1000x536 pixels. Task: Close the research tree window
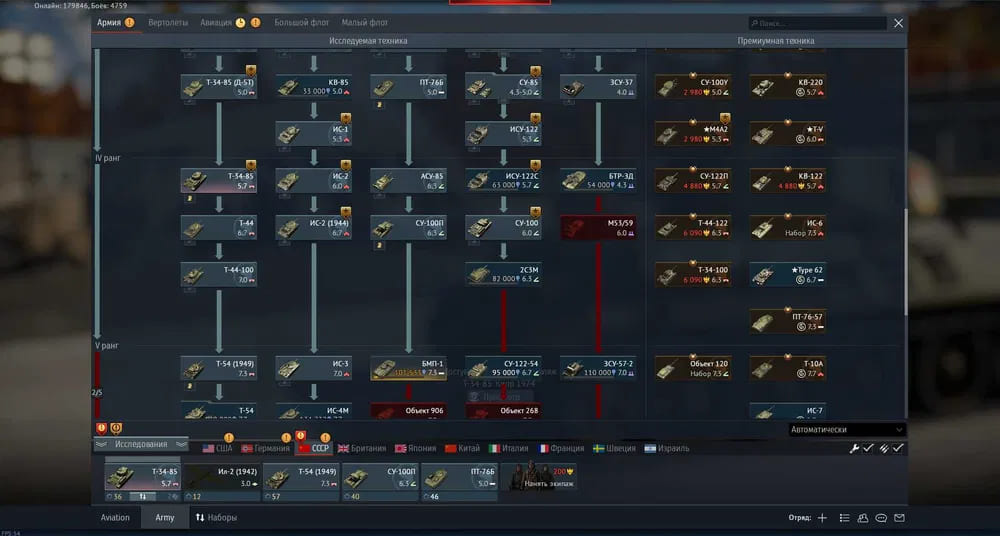pyautogui.click(x=898, y=23)
